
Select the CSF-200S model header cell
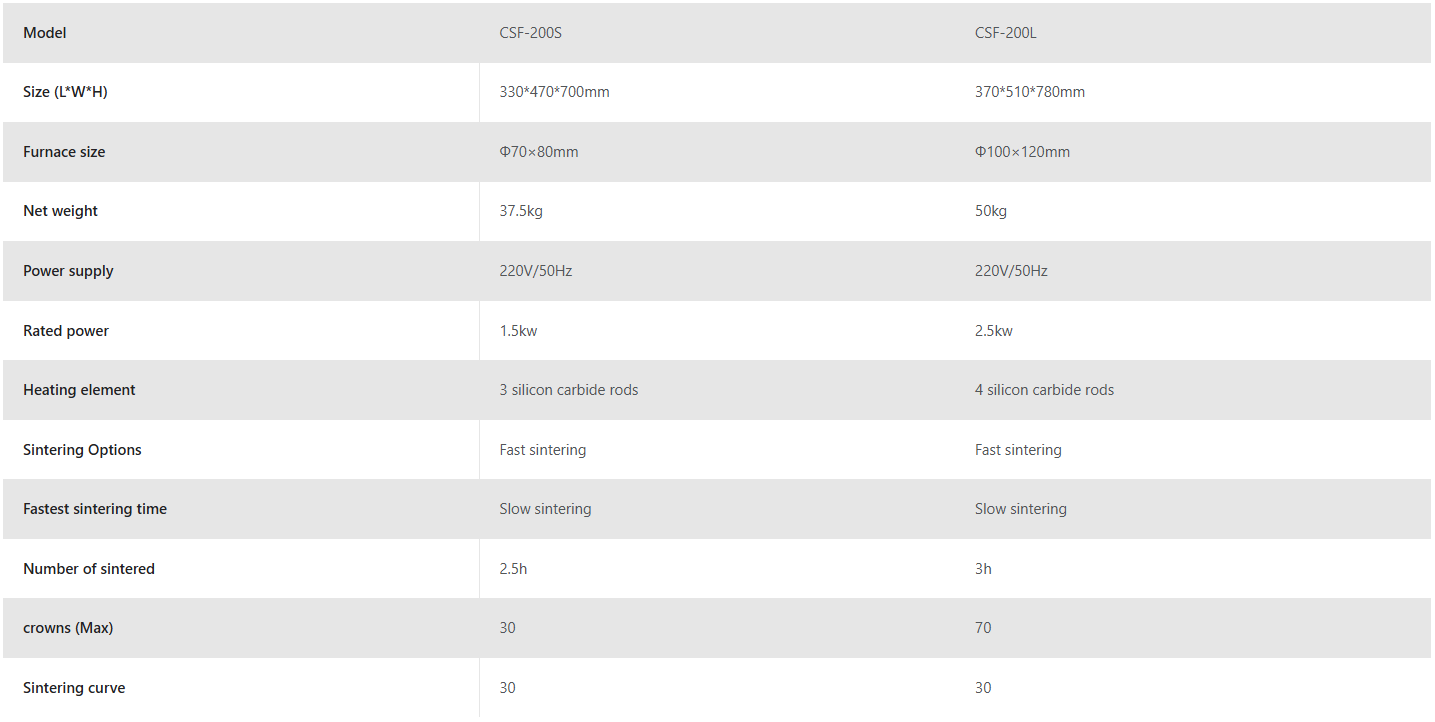click(531, 33)
